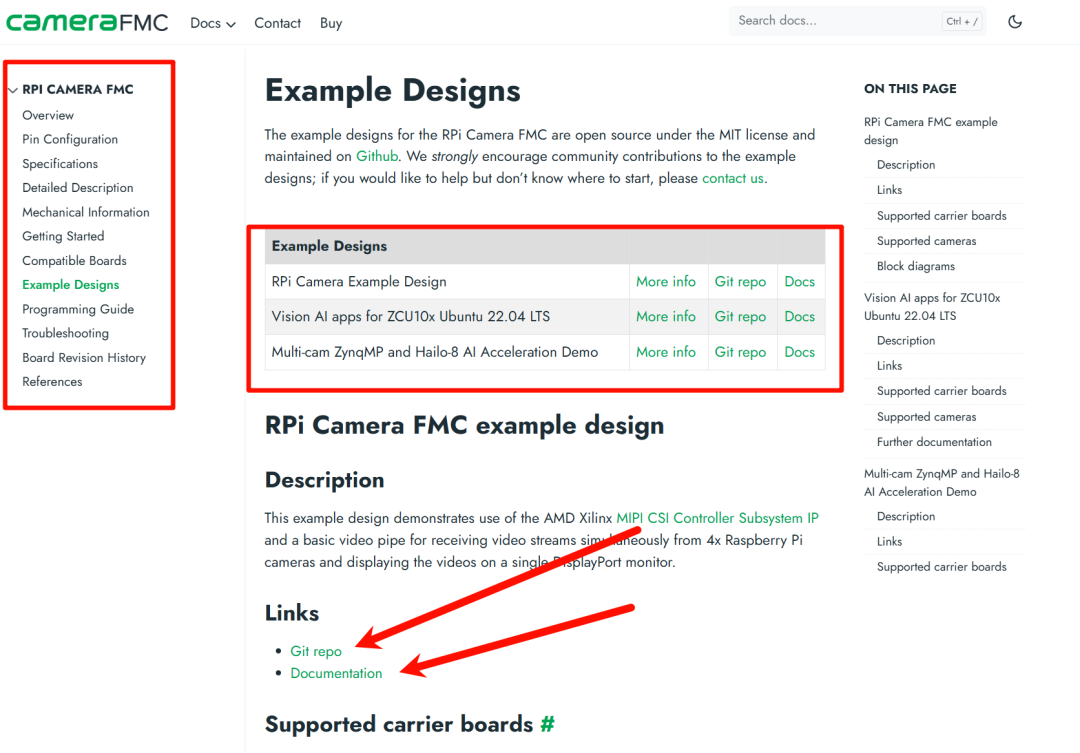Screen dimensions: 1080x753
Task: Open More info for RPi Camera Example Design
Action: pyautogui.click(x=665, y=282)
